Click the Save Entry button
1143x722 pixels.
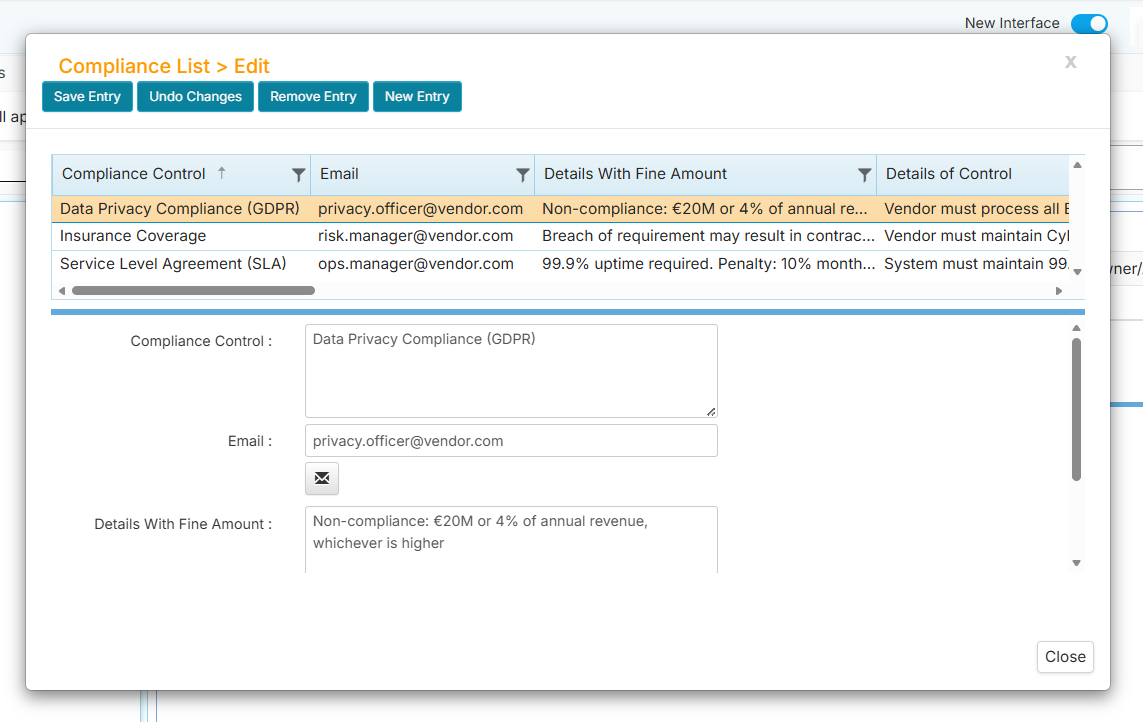click(87, 97)
